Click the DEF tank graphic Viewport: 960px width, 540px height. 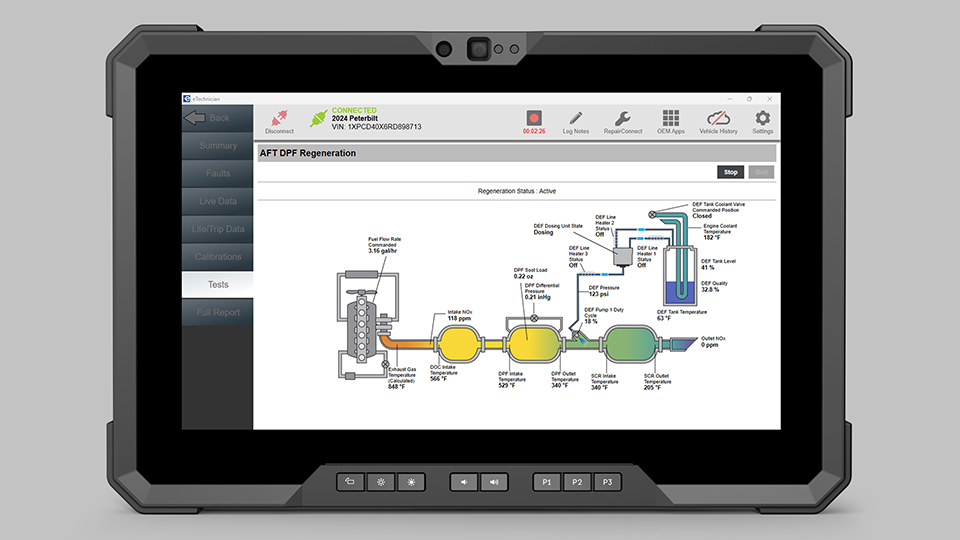680,276
